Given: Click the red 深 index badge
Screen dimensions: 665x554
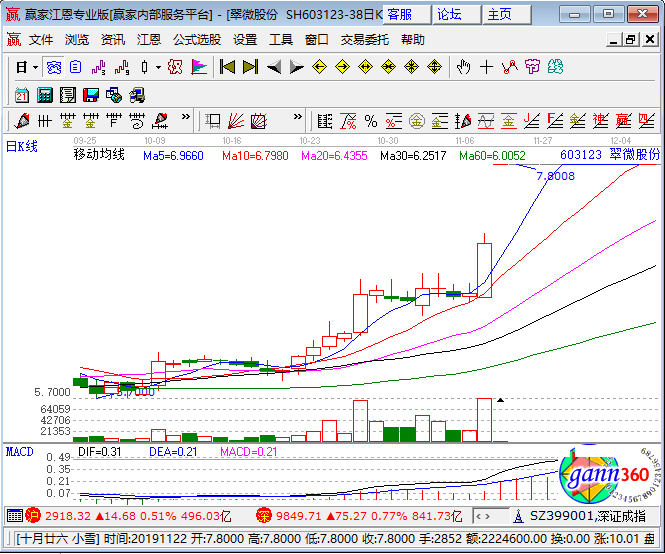Looking at the screenshot, I should pyautogui.click(x=263, y=516).
